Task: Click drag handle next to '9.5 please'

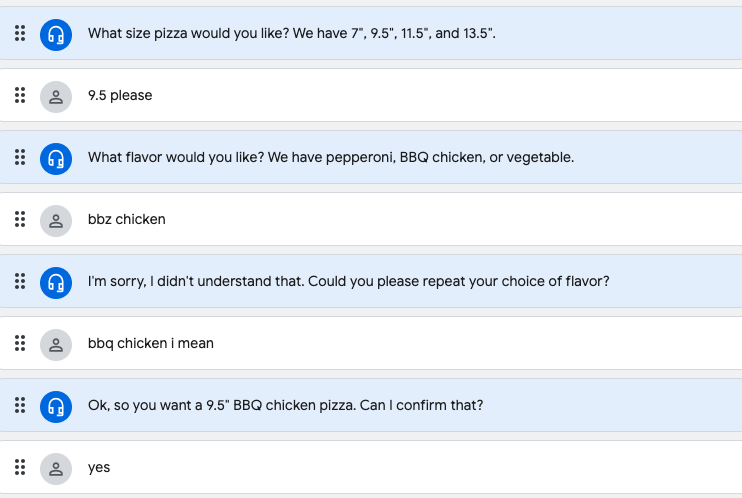Action: (20, 96)
